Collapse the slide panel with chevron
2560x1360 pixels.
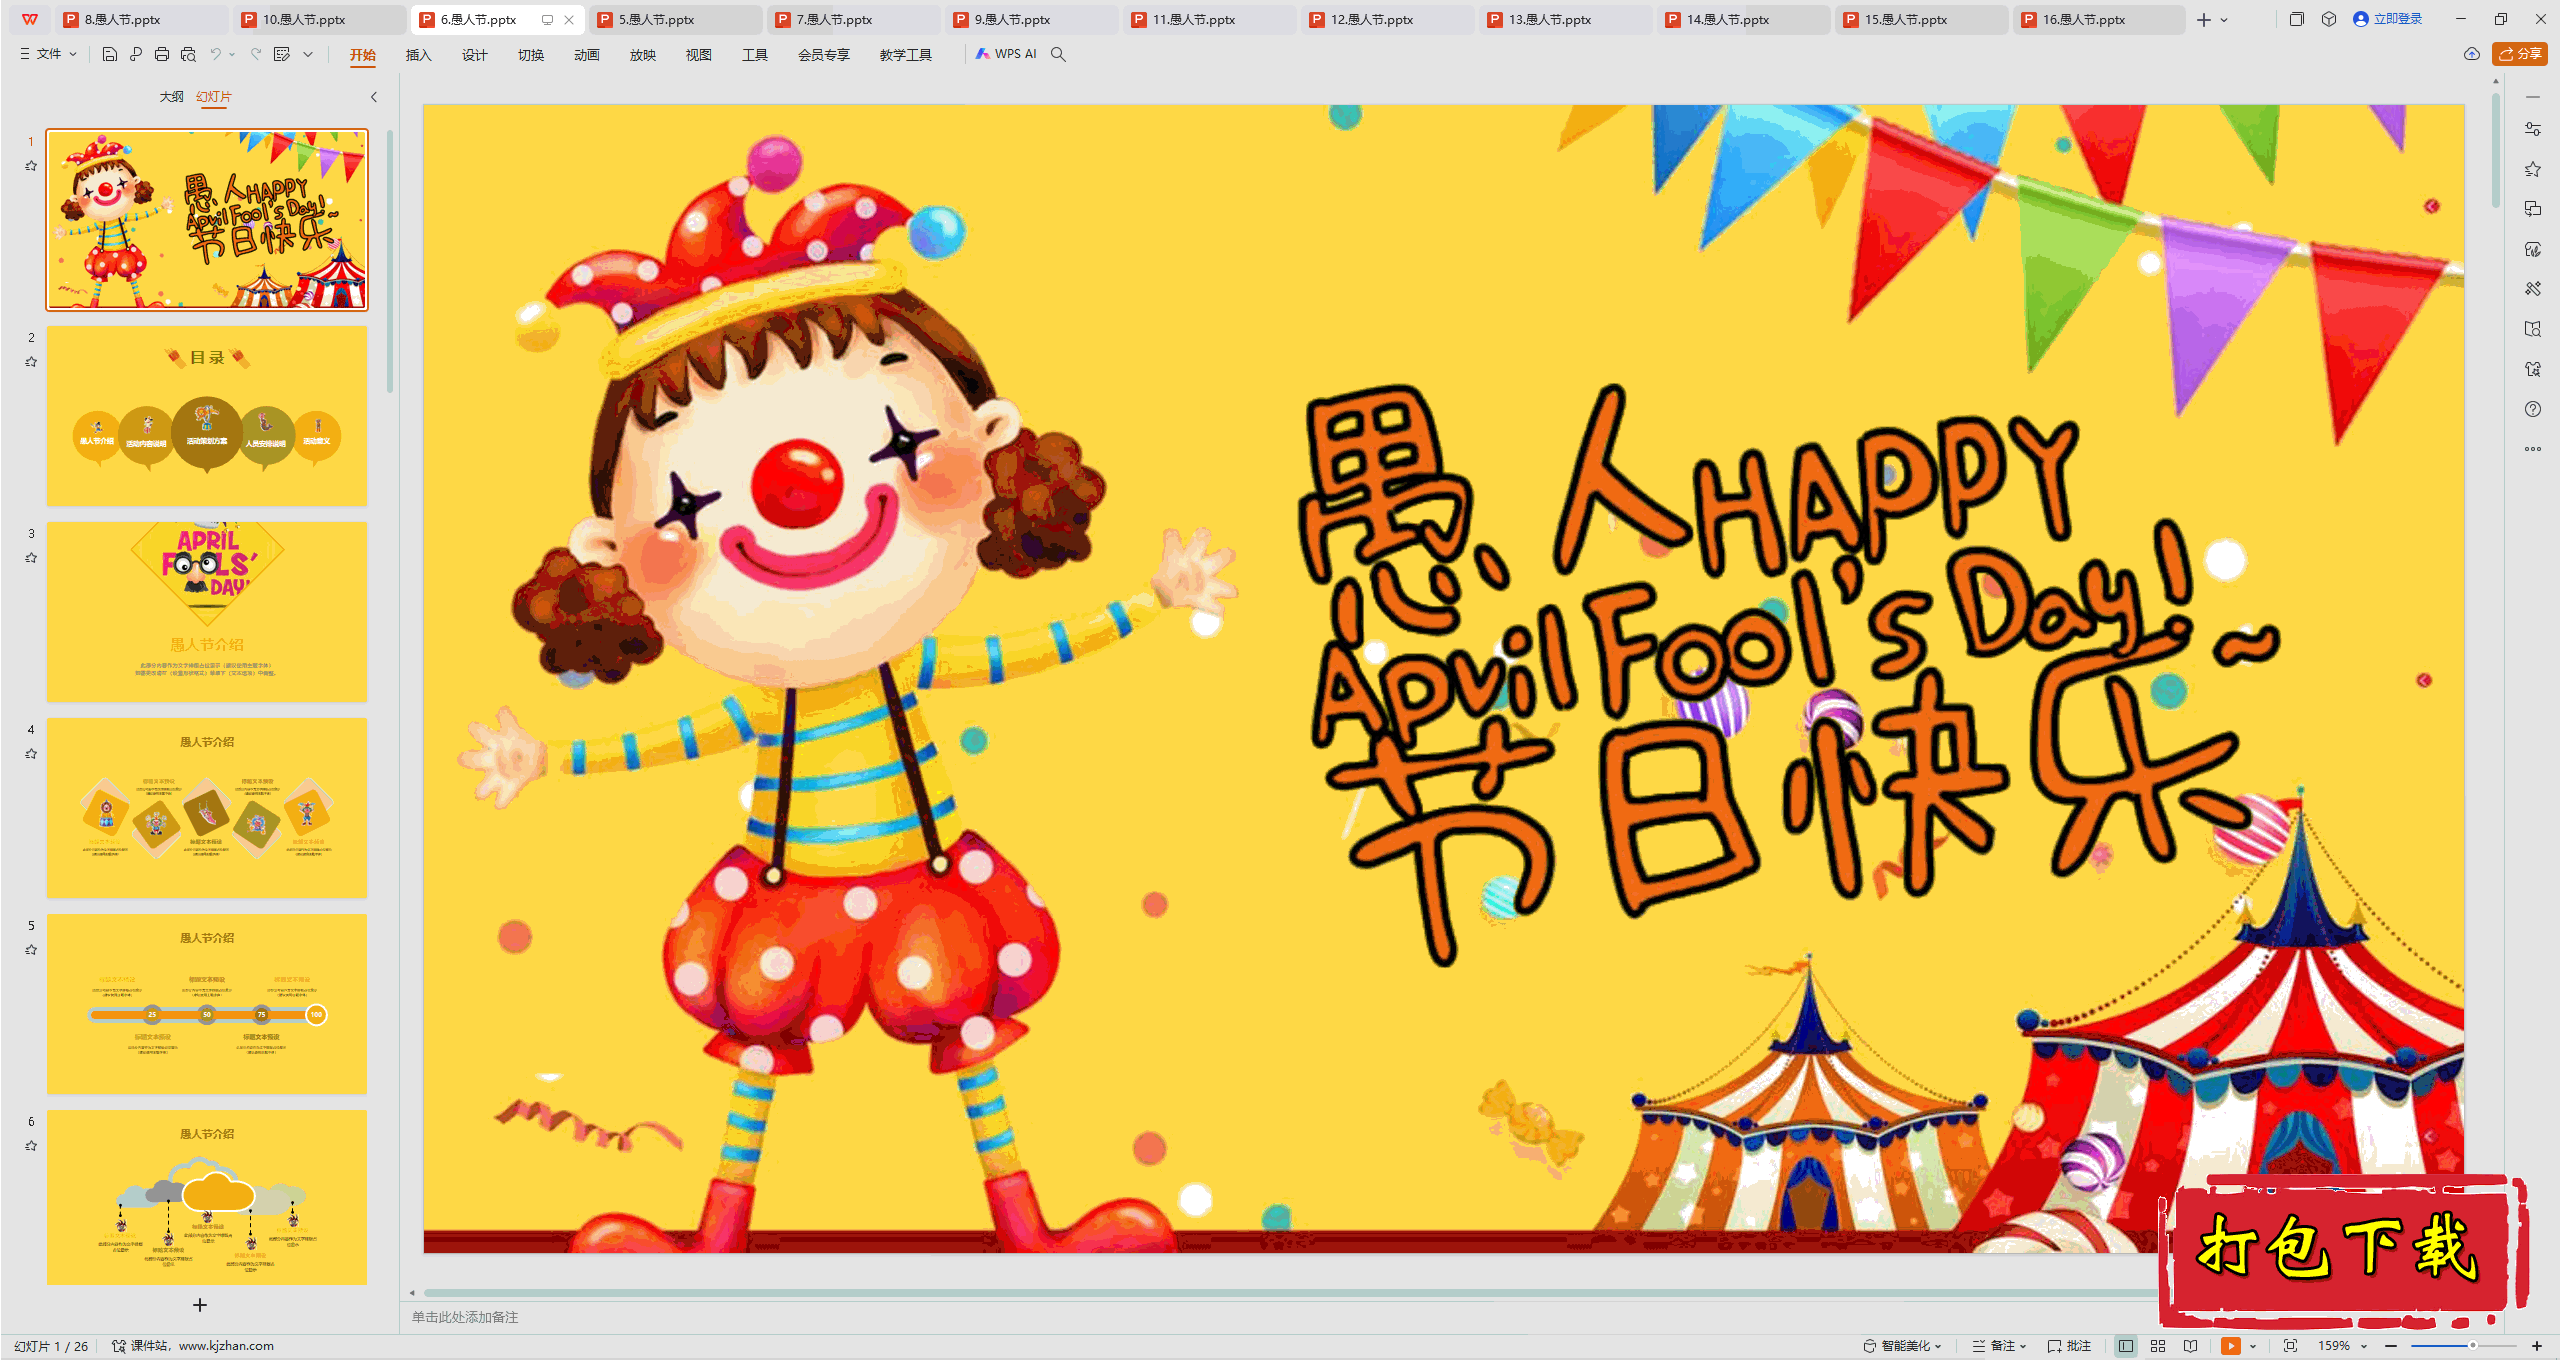(x=374, y=97)
